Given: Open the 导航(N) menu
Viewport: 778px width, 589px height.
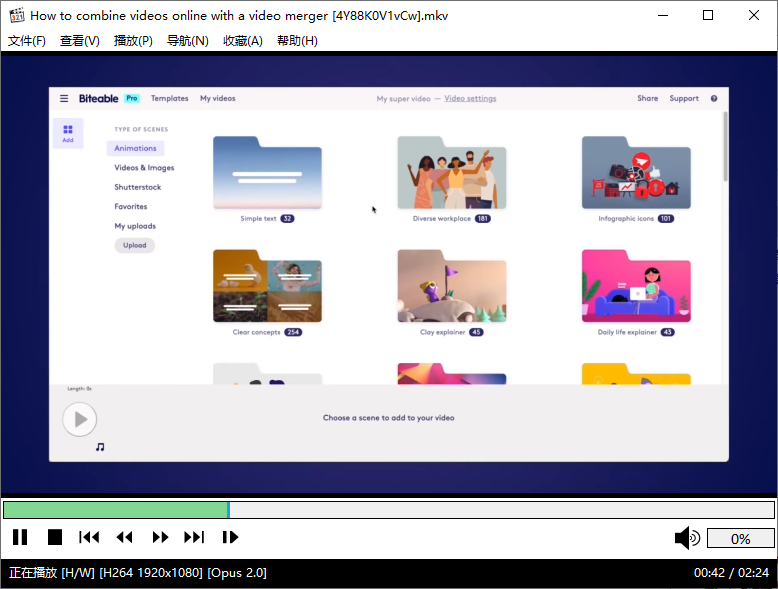Looking at the screenshot, I should (187, 41).
